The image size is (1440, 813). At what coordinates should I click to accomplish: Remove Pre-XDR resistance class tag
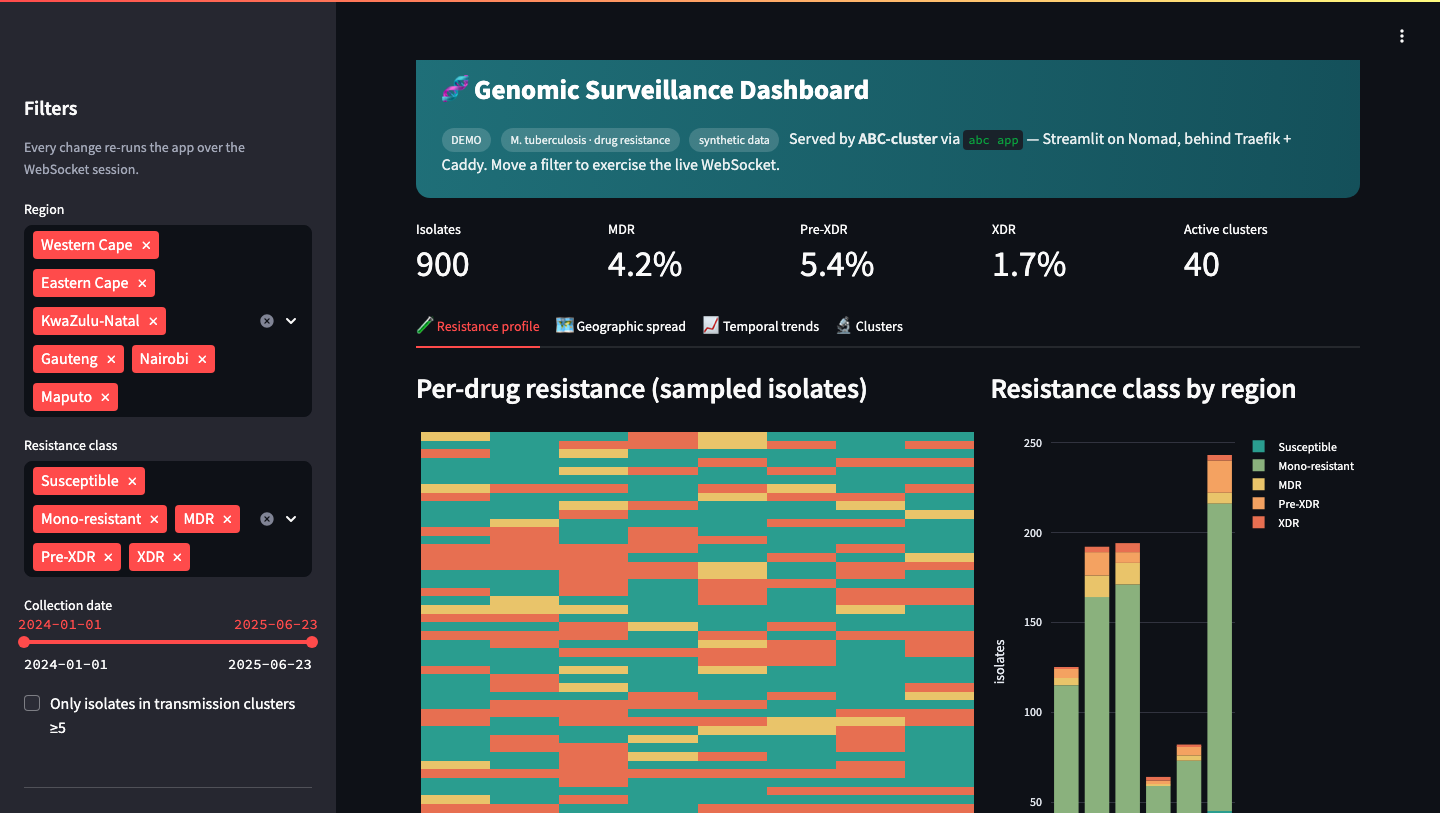(x=108, y=557)
